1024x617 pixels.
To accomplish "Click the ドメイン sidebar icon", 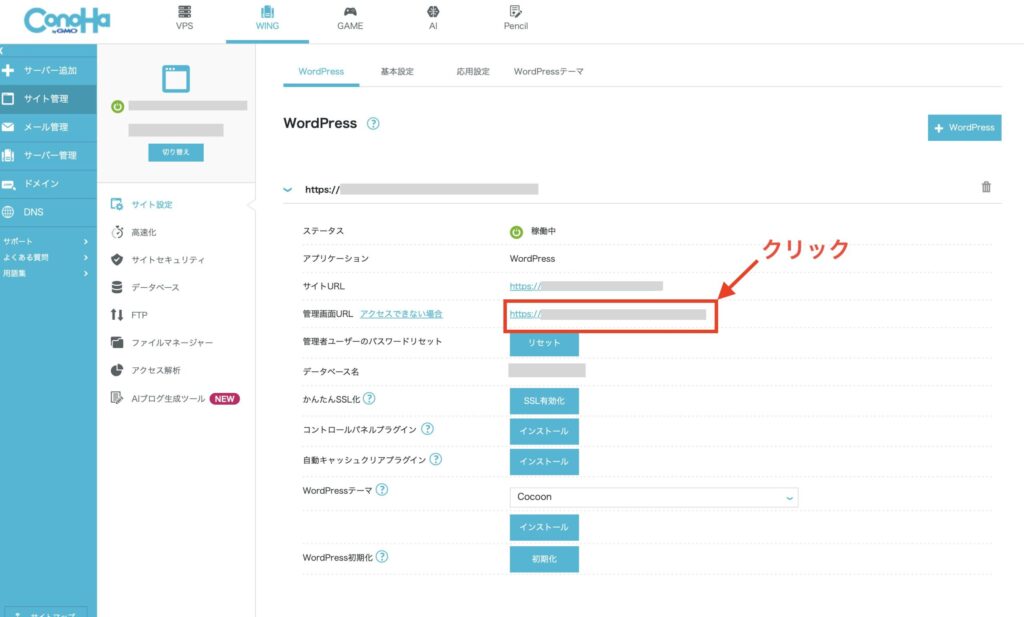I will tap(8, 184).
